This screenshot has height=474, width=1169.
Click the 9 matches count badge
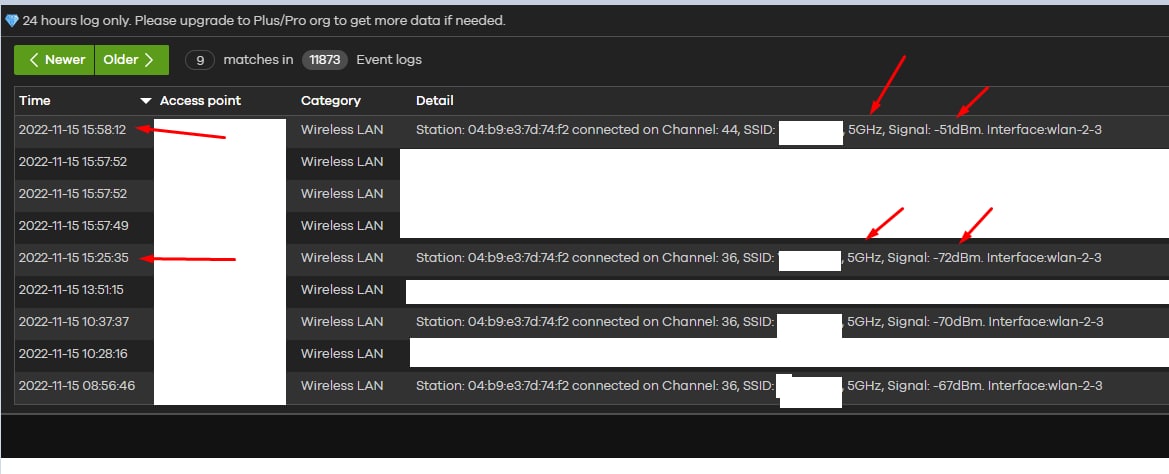200,60
